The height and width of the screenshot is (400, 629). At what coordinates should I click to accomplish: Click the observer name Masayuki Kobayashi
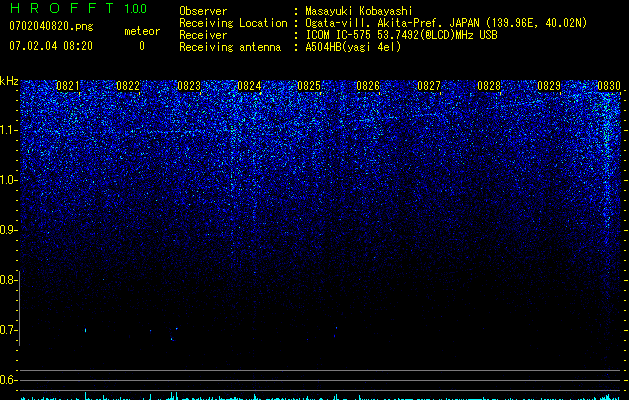click(x=359, y=11)
